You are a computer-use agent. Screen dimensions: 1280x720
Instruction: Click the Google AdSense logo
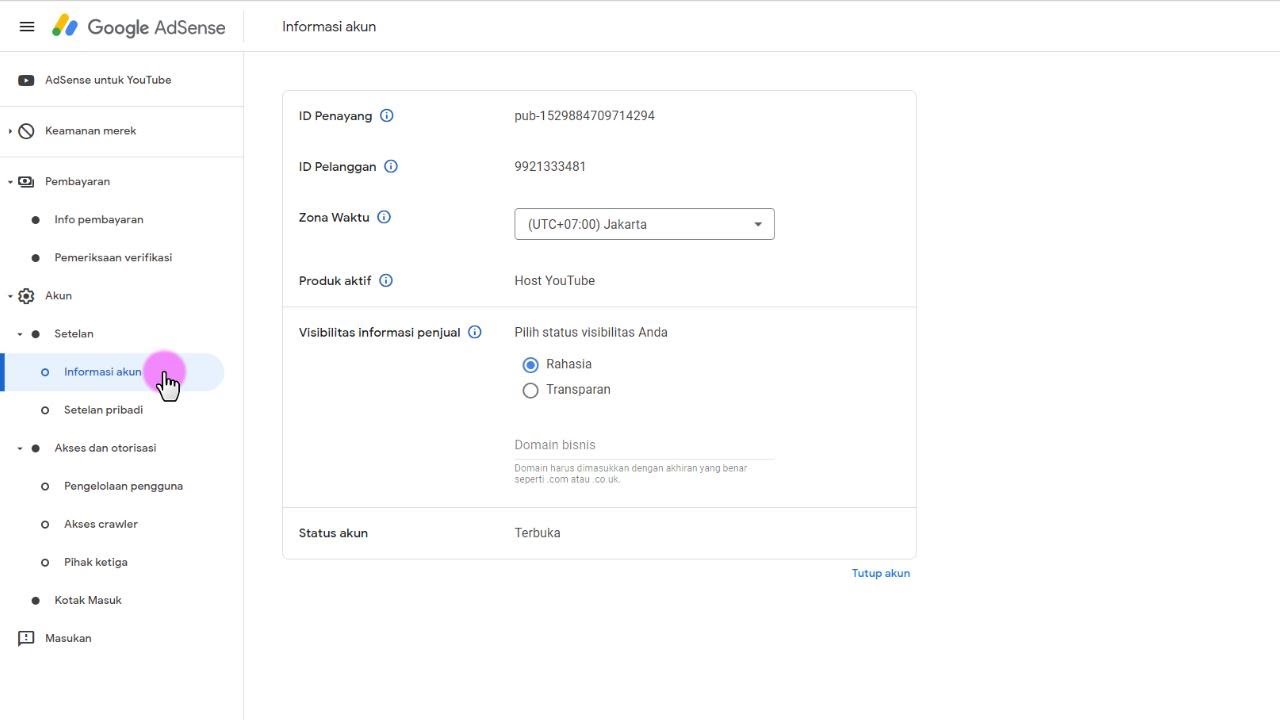click(139, 27)
